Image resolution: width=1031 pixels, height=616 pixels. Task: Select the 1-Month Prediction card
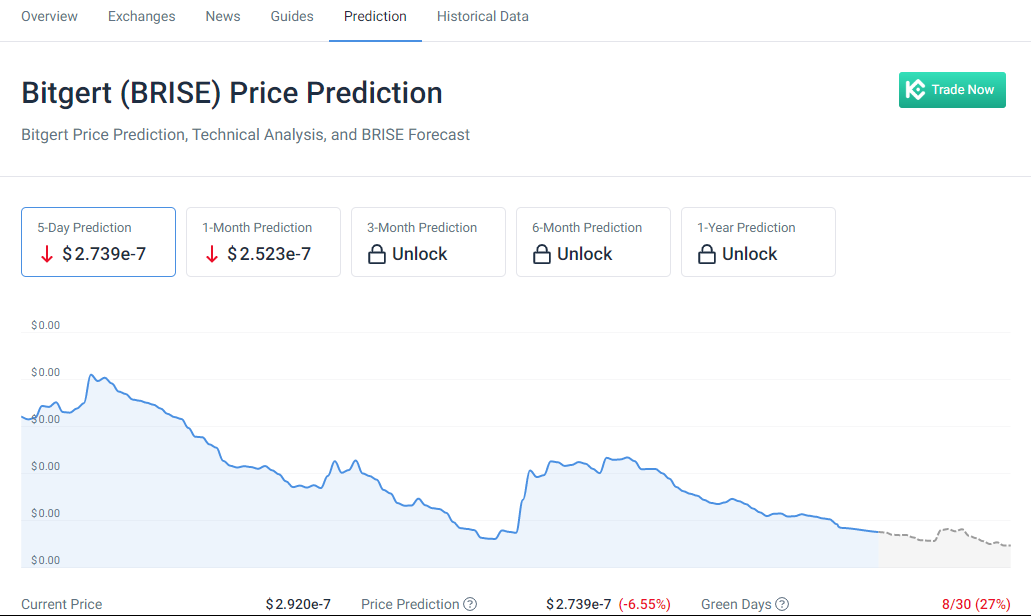point(264,242)
